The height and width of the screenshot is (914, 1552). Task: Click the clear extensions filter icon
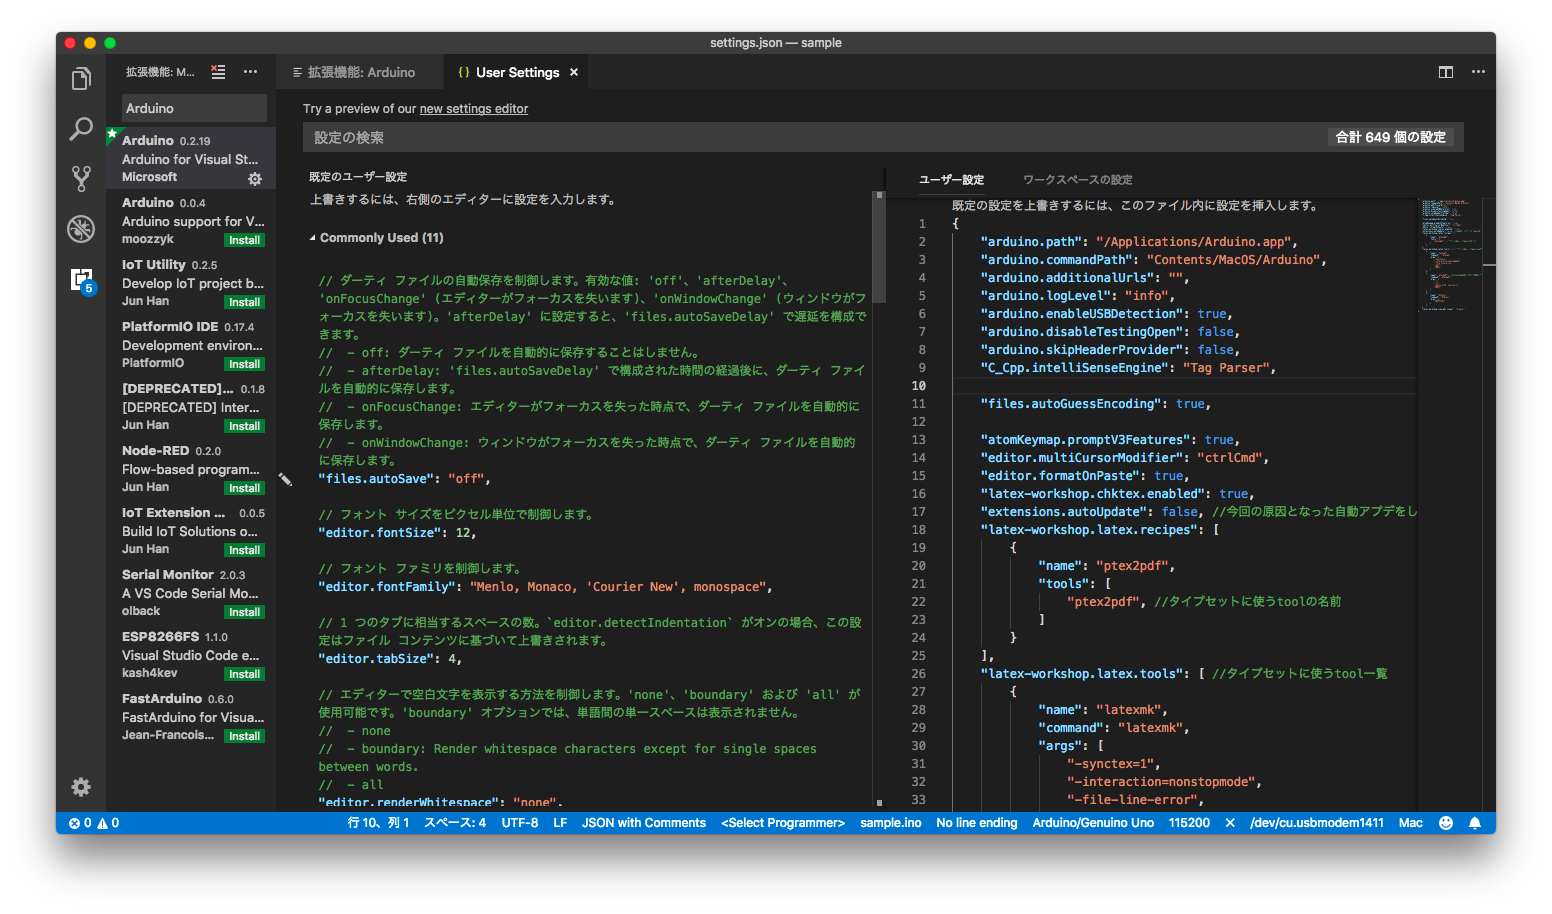point(218,71)
